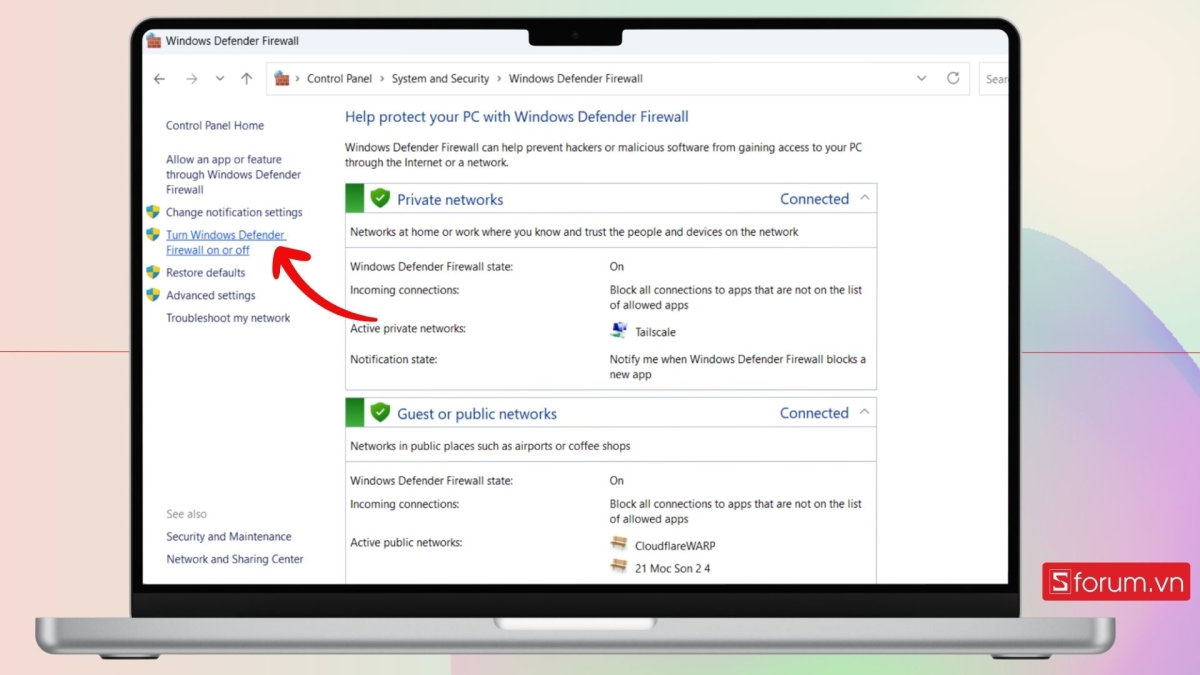Click the Tailscale network name

[655, 332]
